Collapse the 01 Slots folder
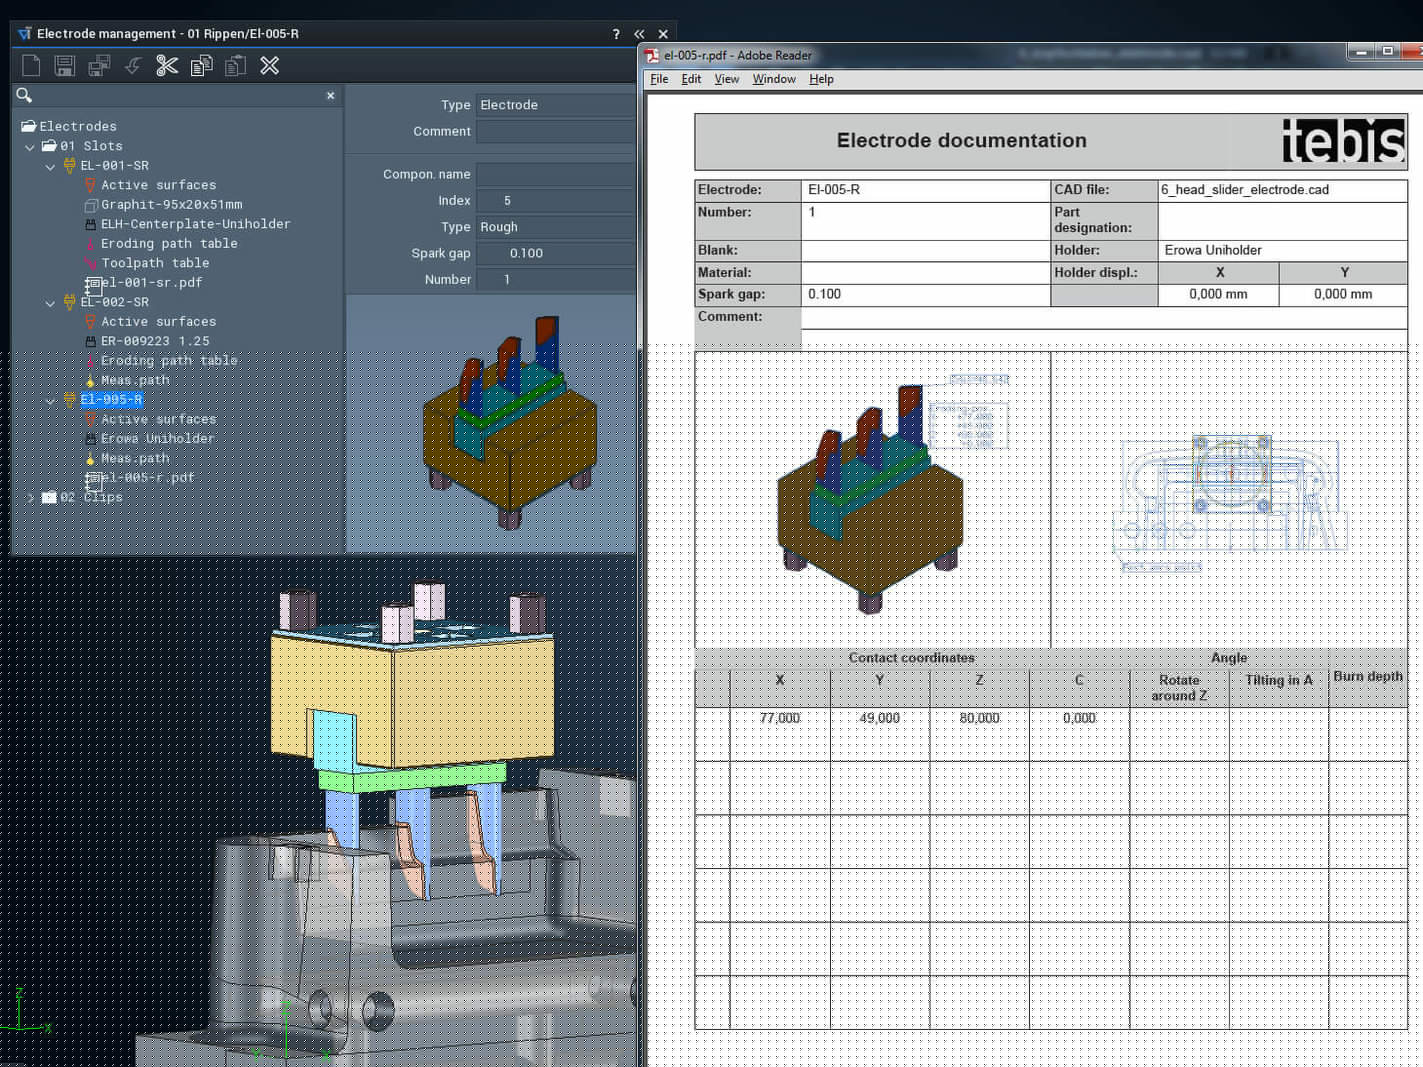The height and width of the screenshot is (1067, 1423). click(30, 146)
